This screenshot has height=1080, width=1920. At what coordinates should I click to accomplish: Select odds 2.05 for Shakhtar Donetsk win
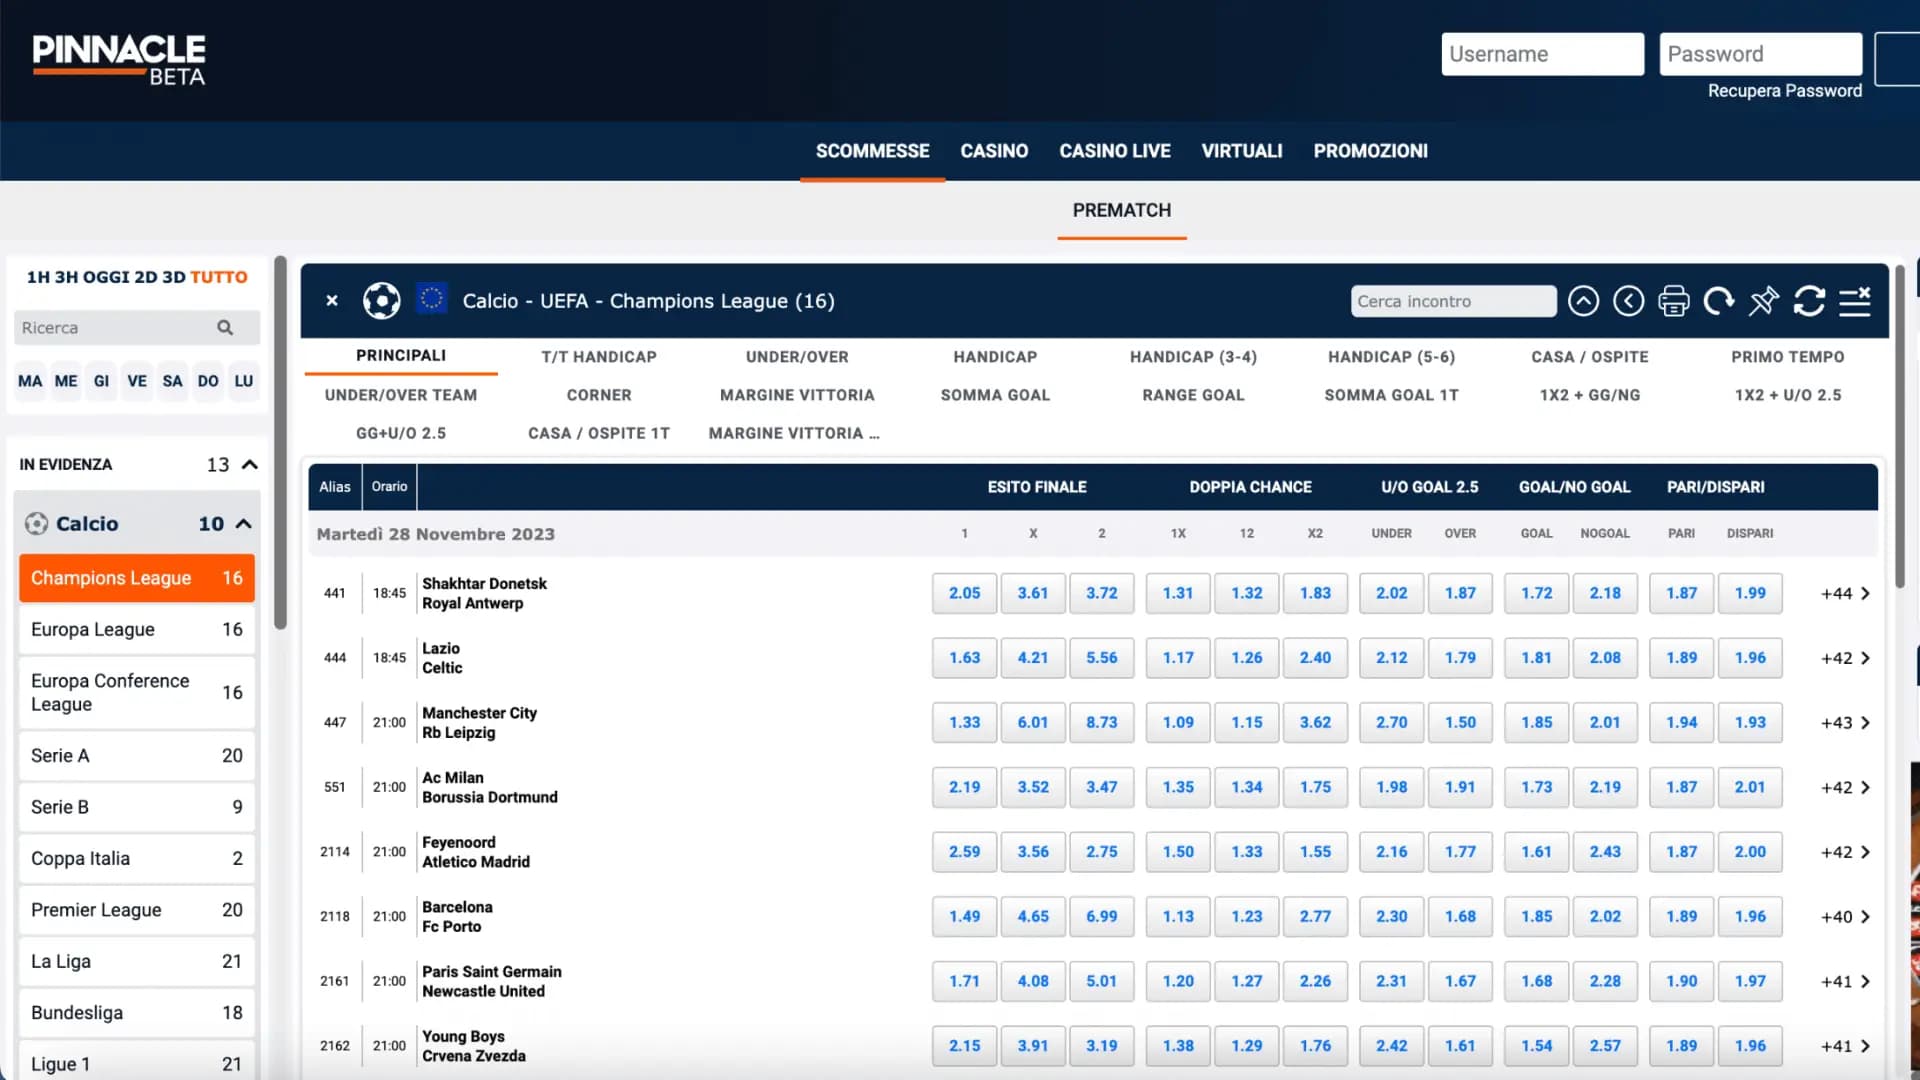click(x=964, y=593)
